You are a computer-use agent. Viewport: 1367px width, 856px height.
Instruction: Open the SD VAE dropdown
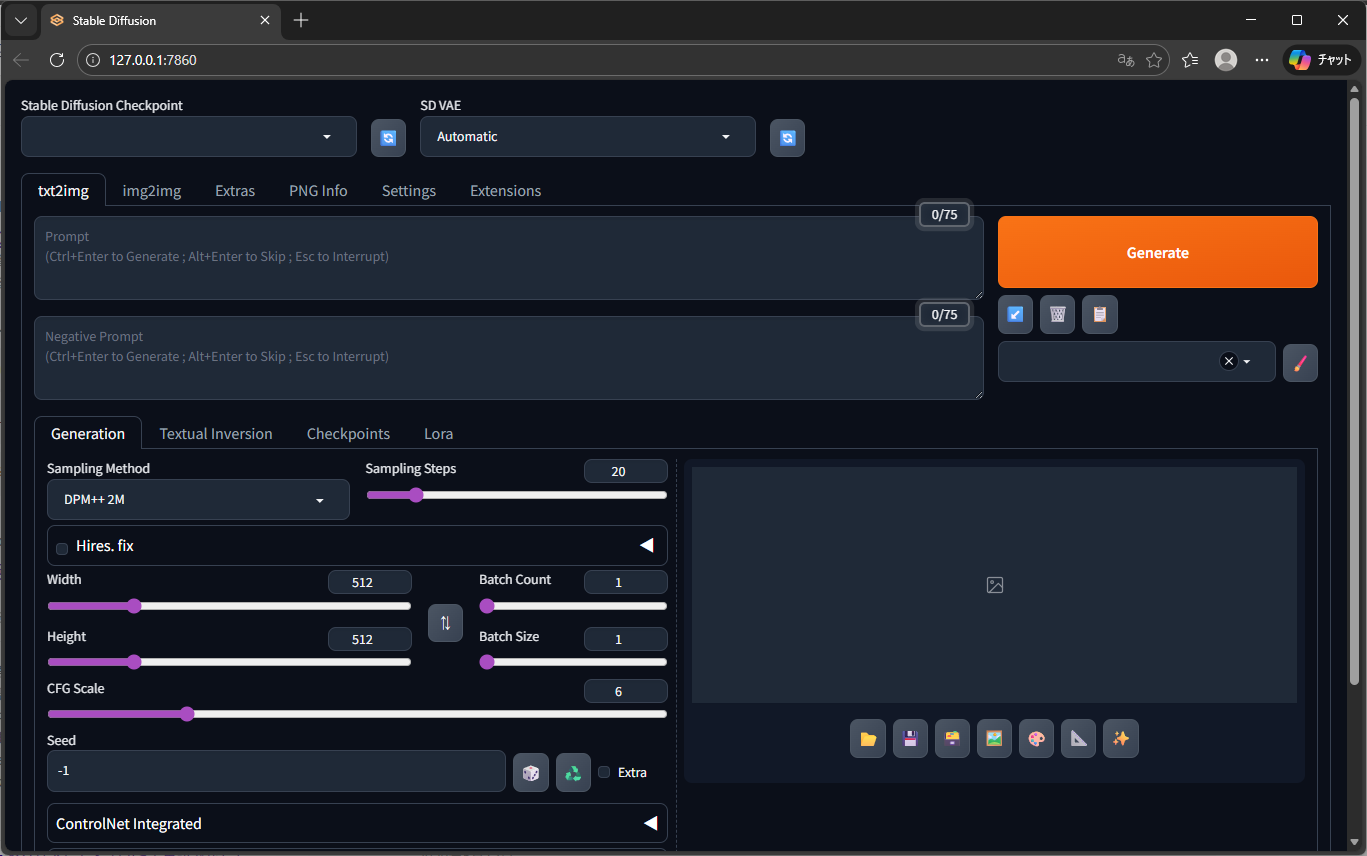tap(587, 137)
